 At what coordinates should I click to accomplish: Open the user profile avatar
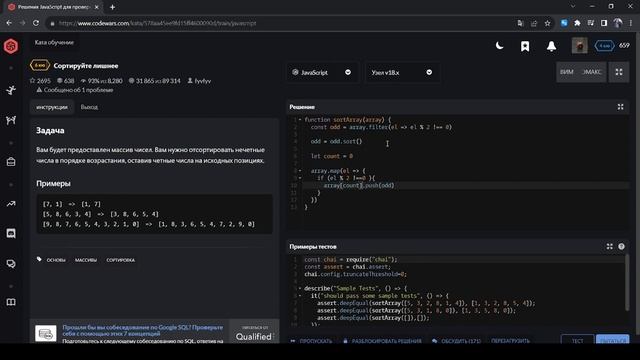pyautogui.click(x=580, y=46)
